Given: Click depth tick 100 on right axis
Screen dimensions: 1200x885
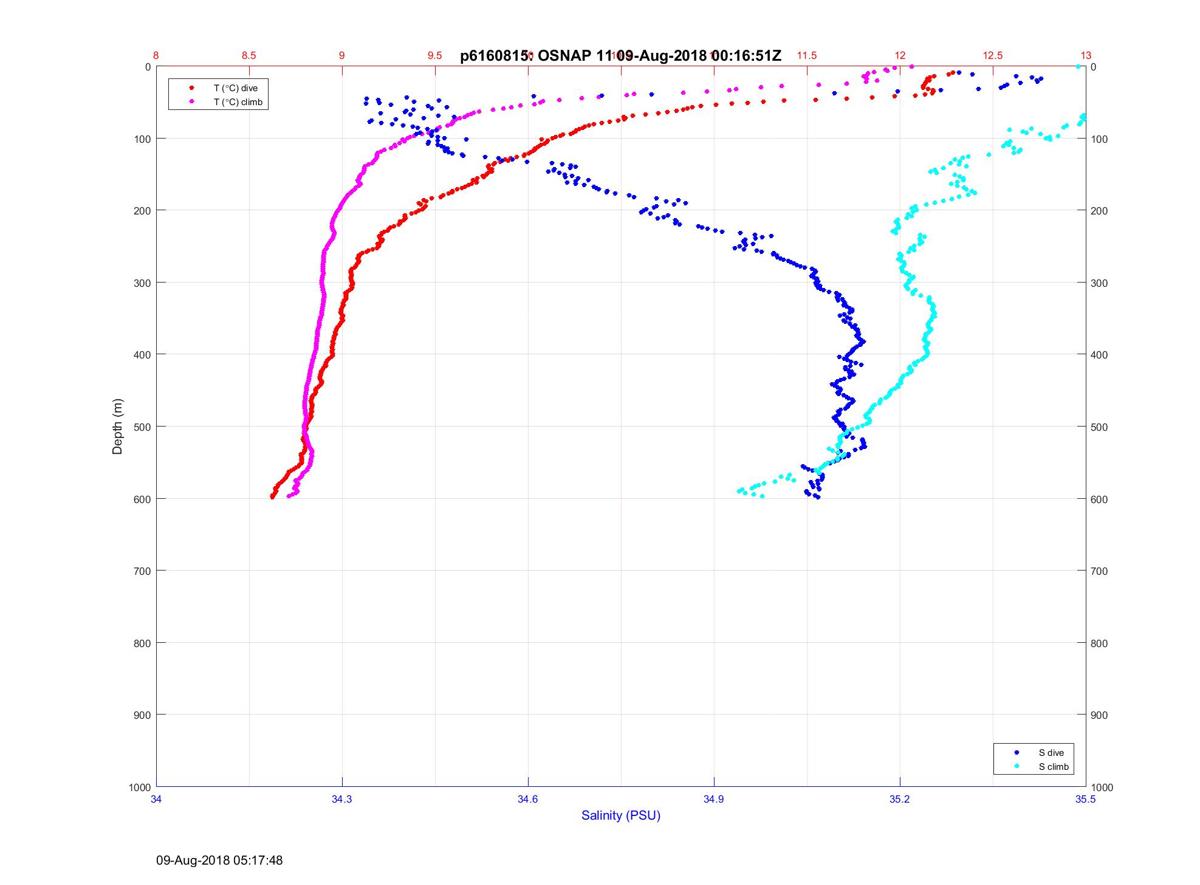Looking at the screenshot, I should [x=1100, y=139].
